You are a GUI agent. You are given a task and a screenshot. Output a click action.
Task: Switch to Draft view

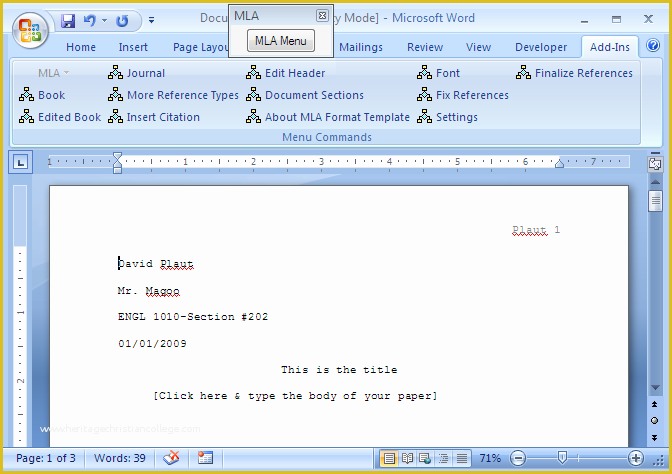(x=462, y=459)
